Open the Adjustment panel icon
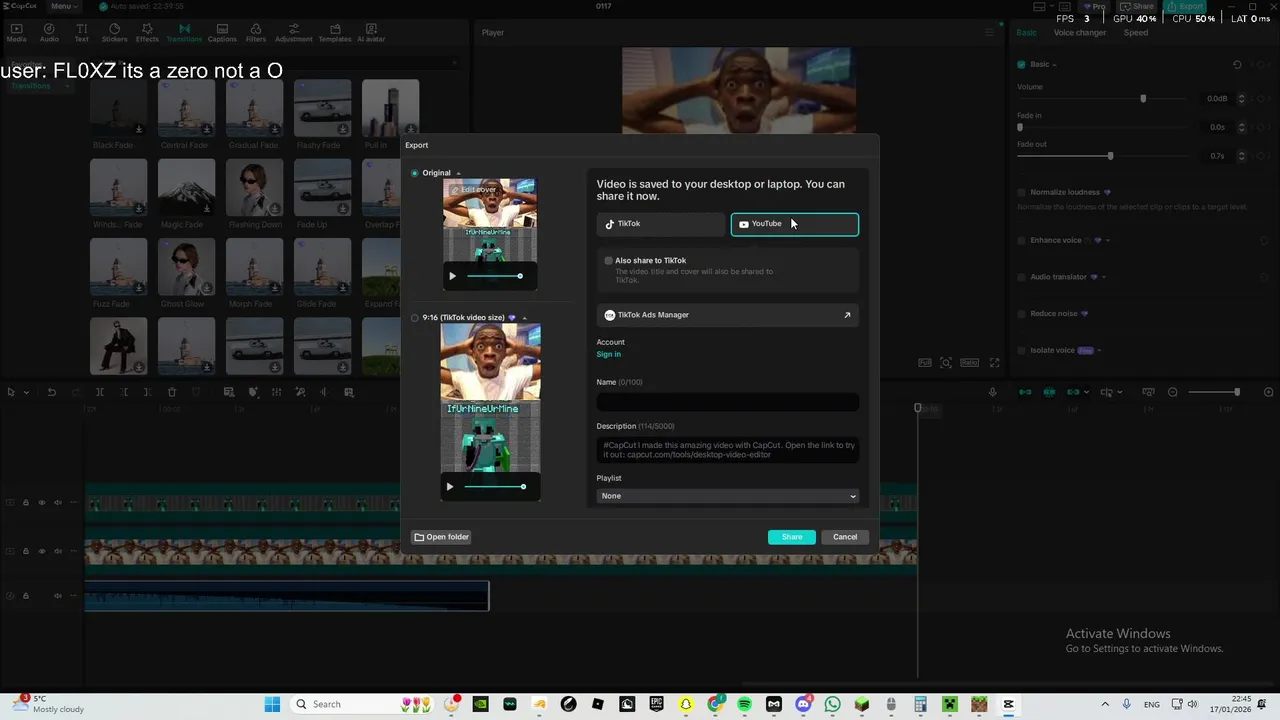 click(x=294, y=33)
